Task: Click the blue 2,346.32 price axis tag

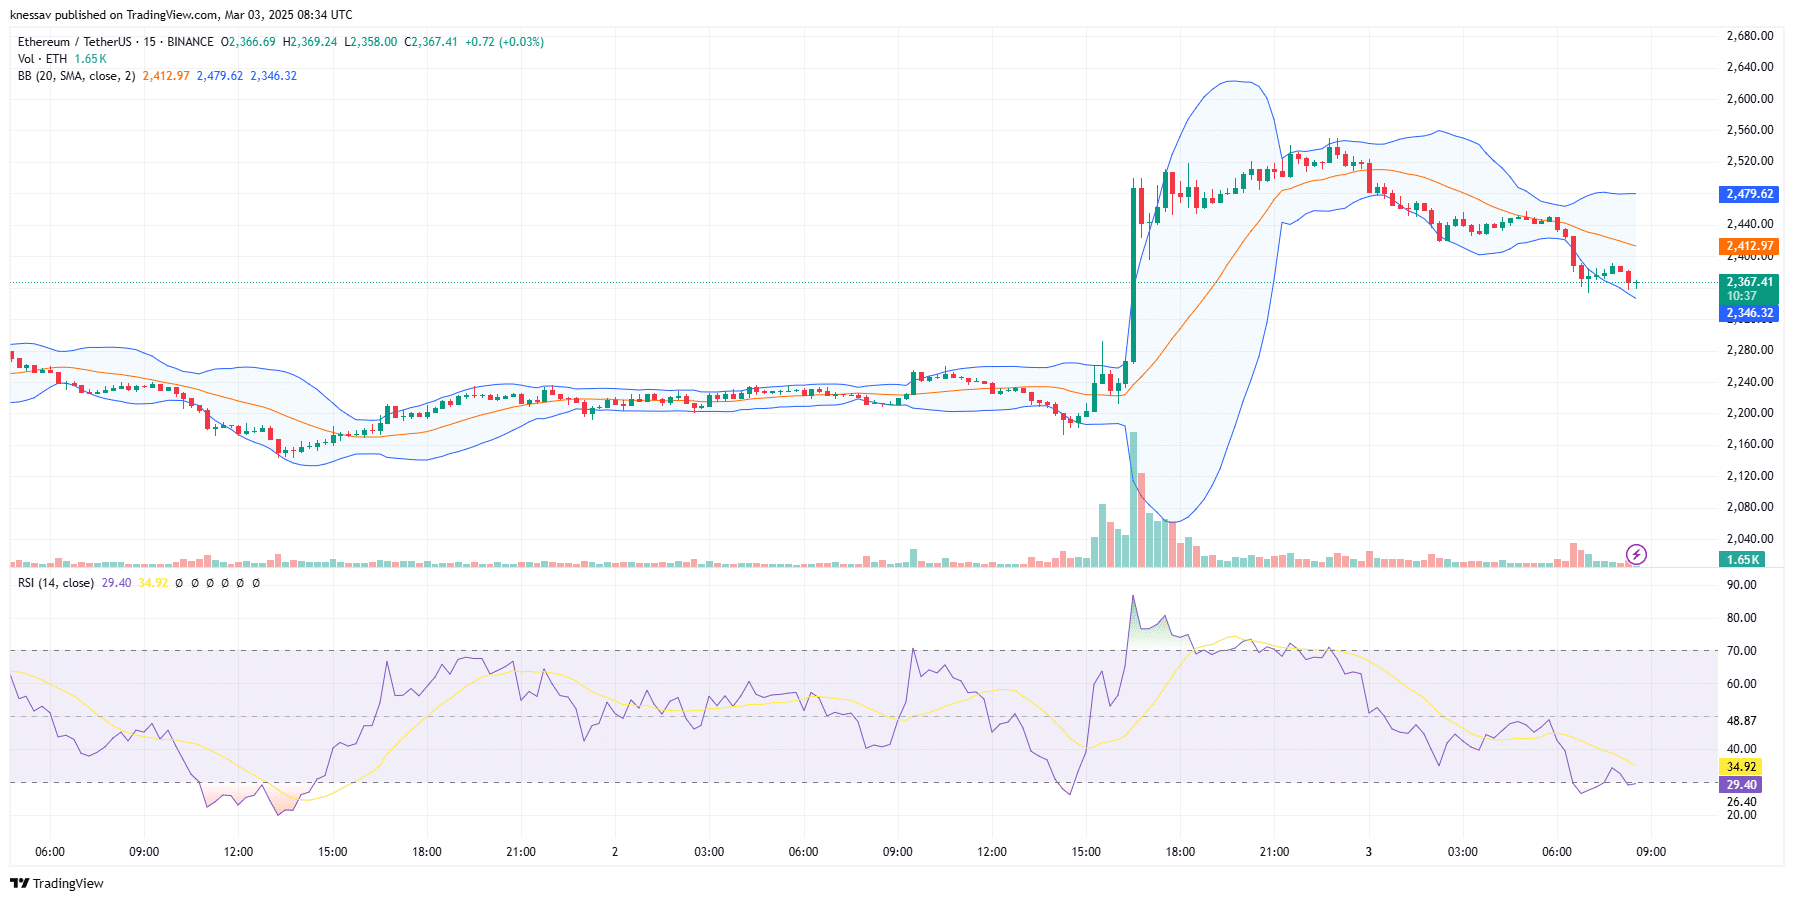Action: [x=1749, y=313]
